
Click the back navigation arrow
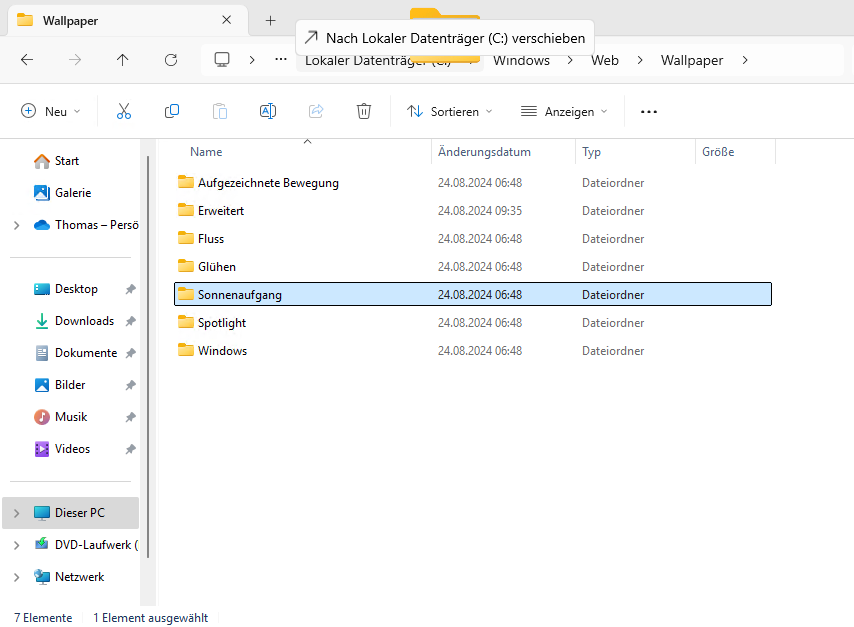pyautogui.click(x=26, y=60)
